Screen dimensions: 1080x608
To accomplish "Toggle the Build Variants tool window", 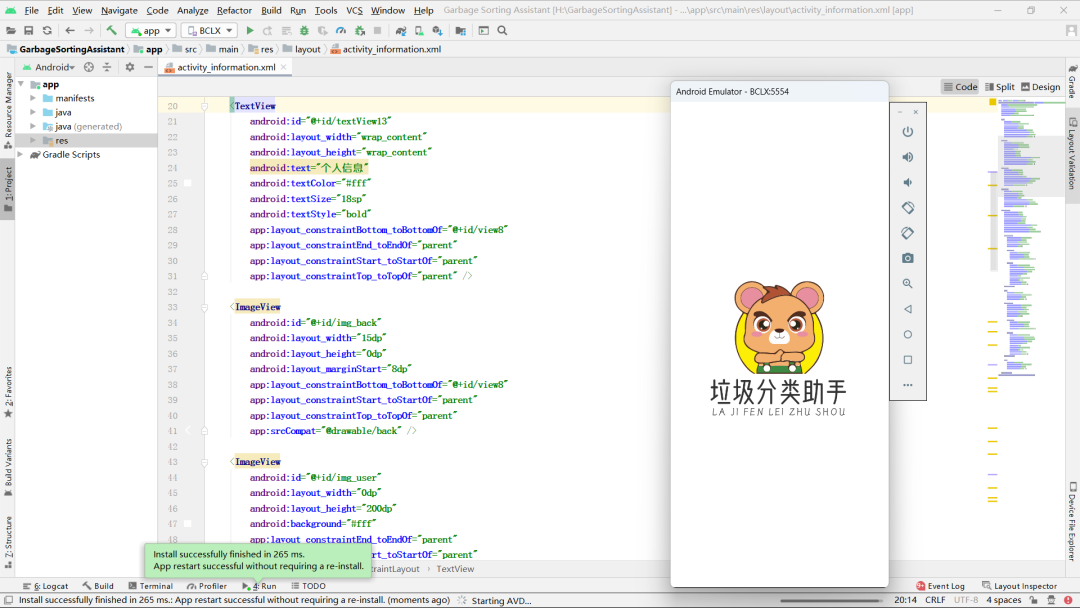I will click(x=8, y=467).
